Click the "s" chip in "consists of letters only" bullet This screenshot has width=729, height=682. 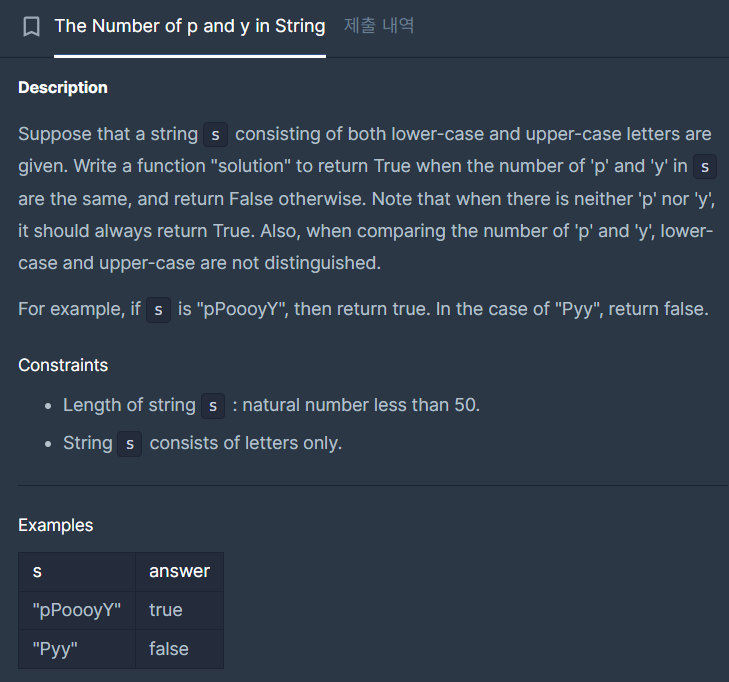pos(130,443)
